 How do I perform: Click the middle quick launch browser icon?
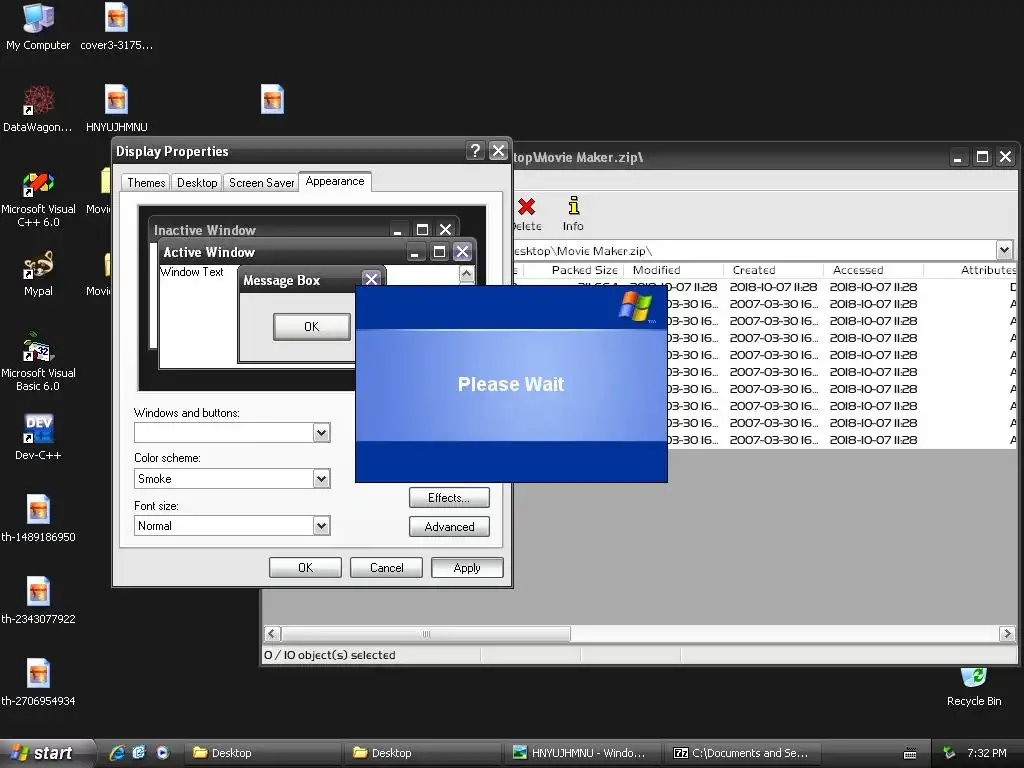(x=139, y=753)
